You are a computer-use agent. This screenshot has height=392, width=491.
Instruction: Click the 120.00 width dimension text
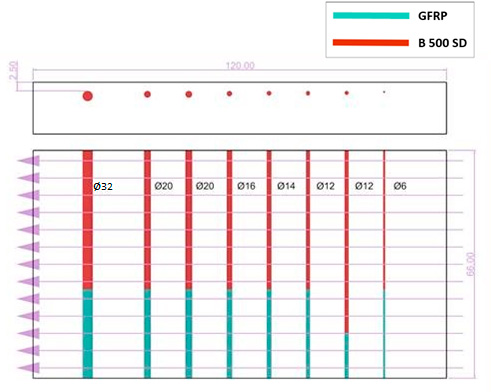[x=240, y=65]
